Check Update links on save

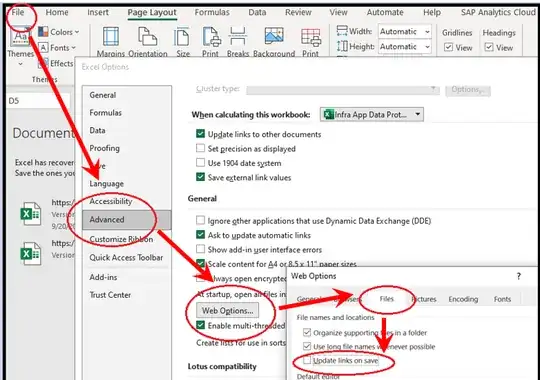point(307,360)
